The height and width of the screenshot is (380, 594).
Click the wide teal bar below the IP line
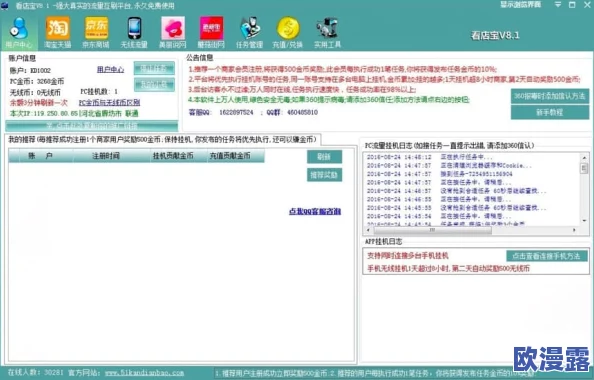(92, 126)
